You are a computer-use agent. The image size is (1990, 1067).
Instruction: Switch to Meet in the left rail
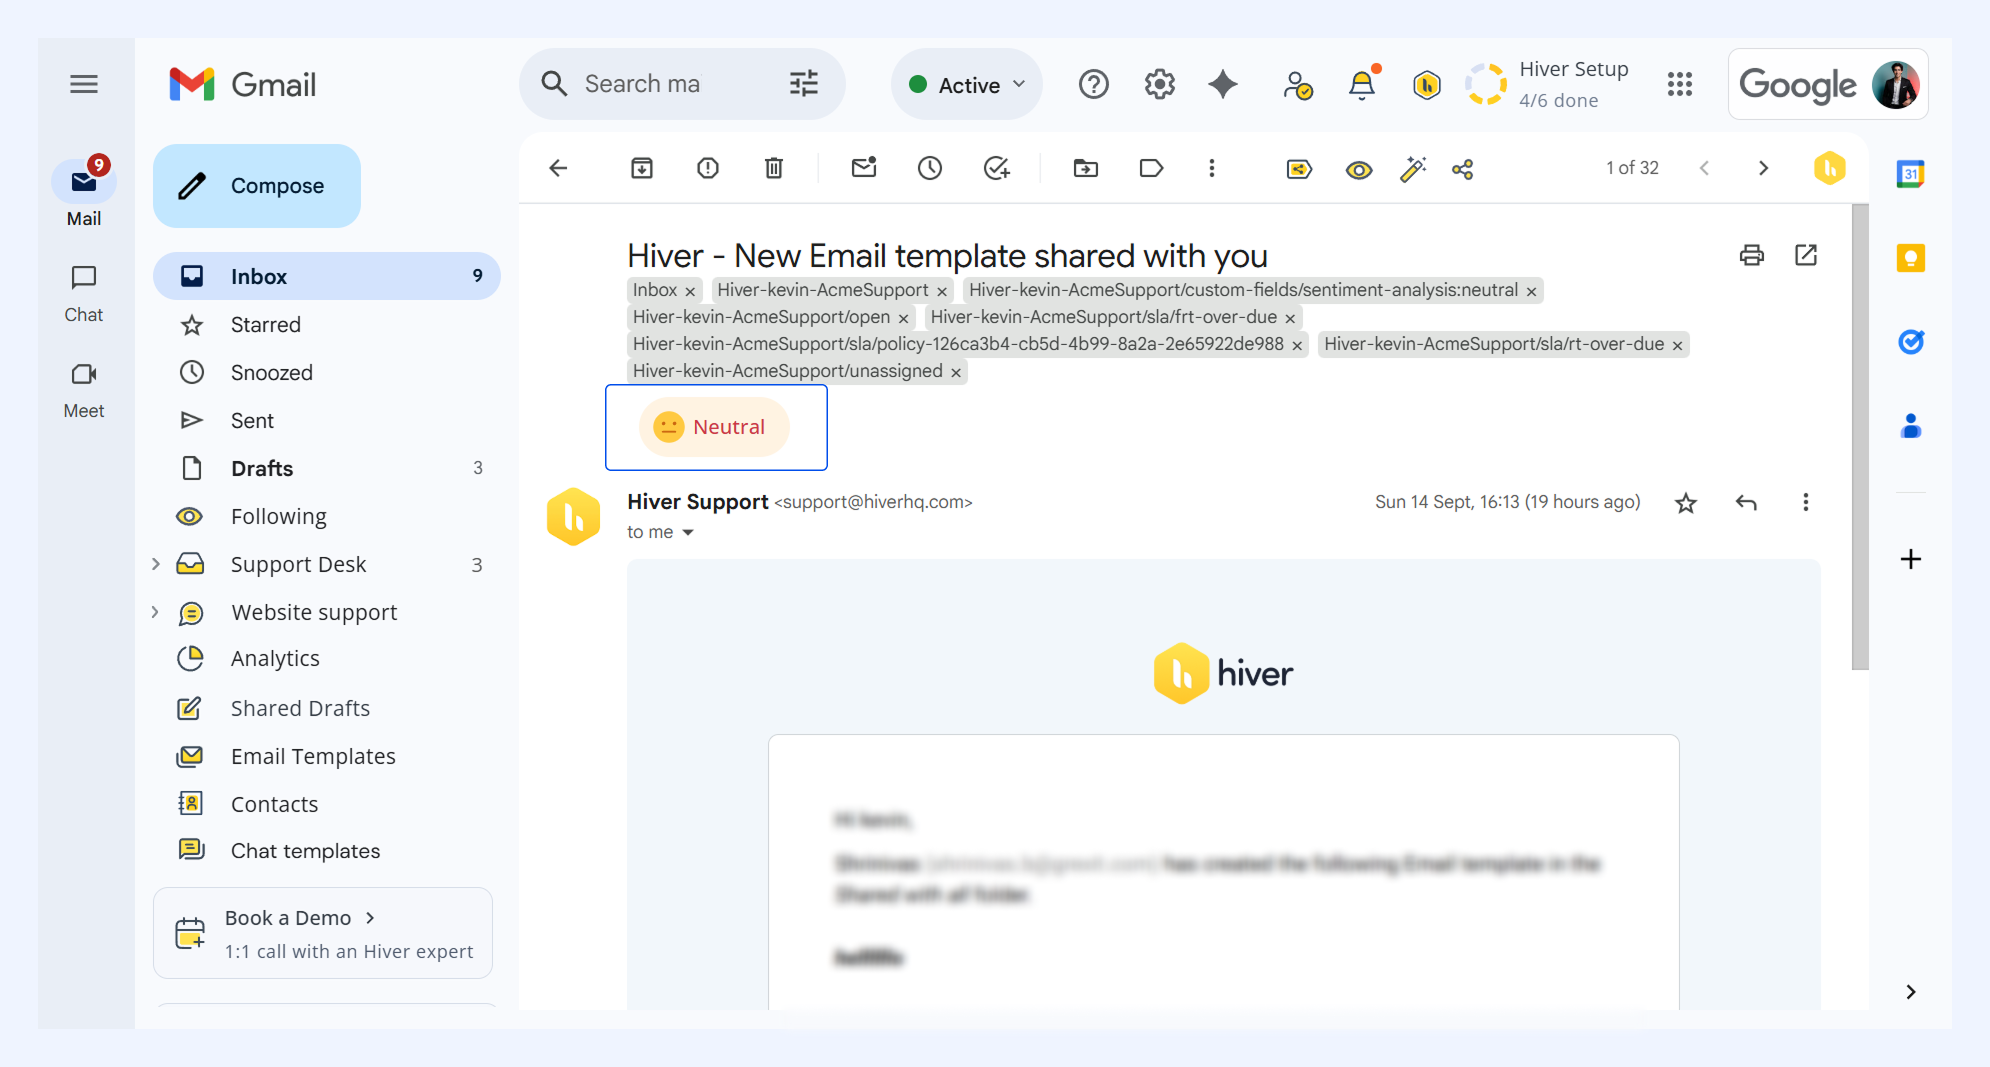(84, 390)
